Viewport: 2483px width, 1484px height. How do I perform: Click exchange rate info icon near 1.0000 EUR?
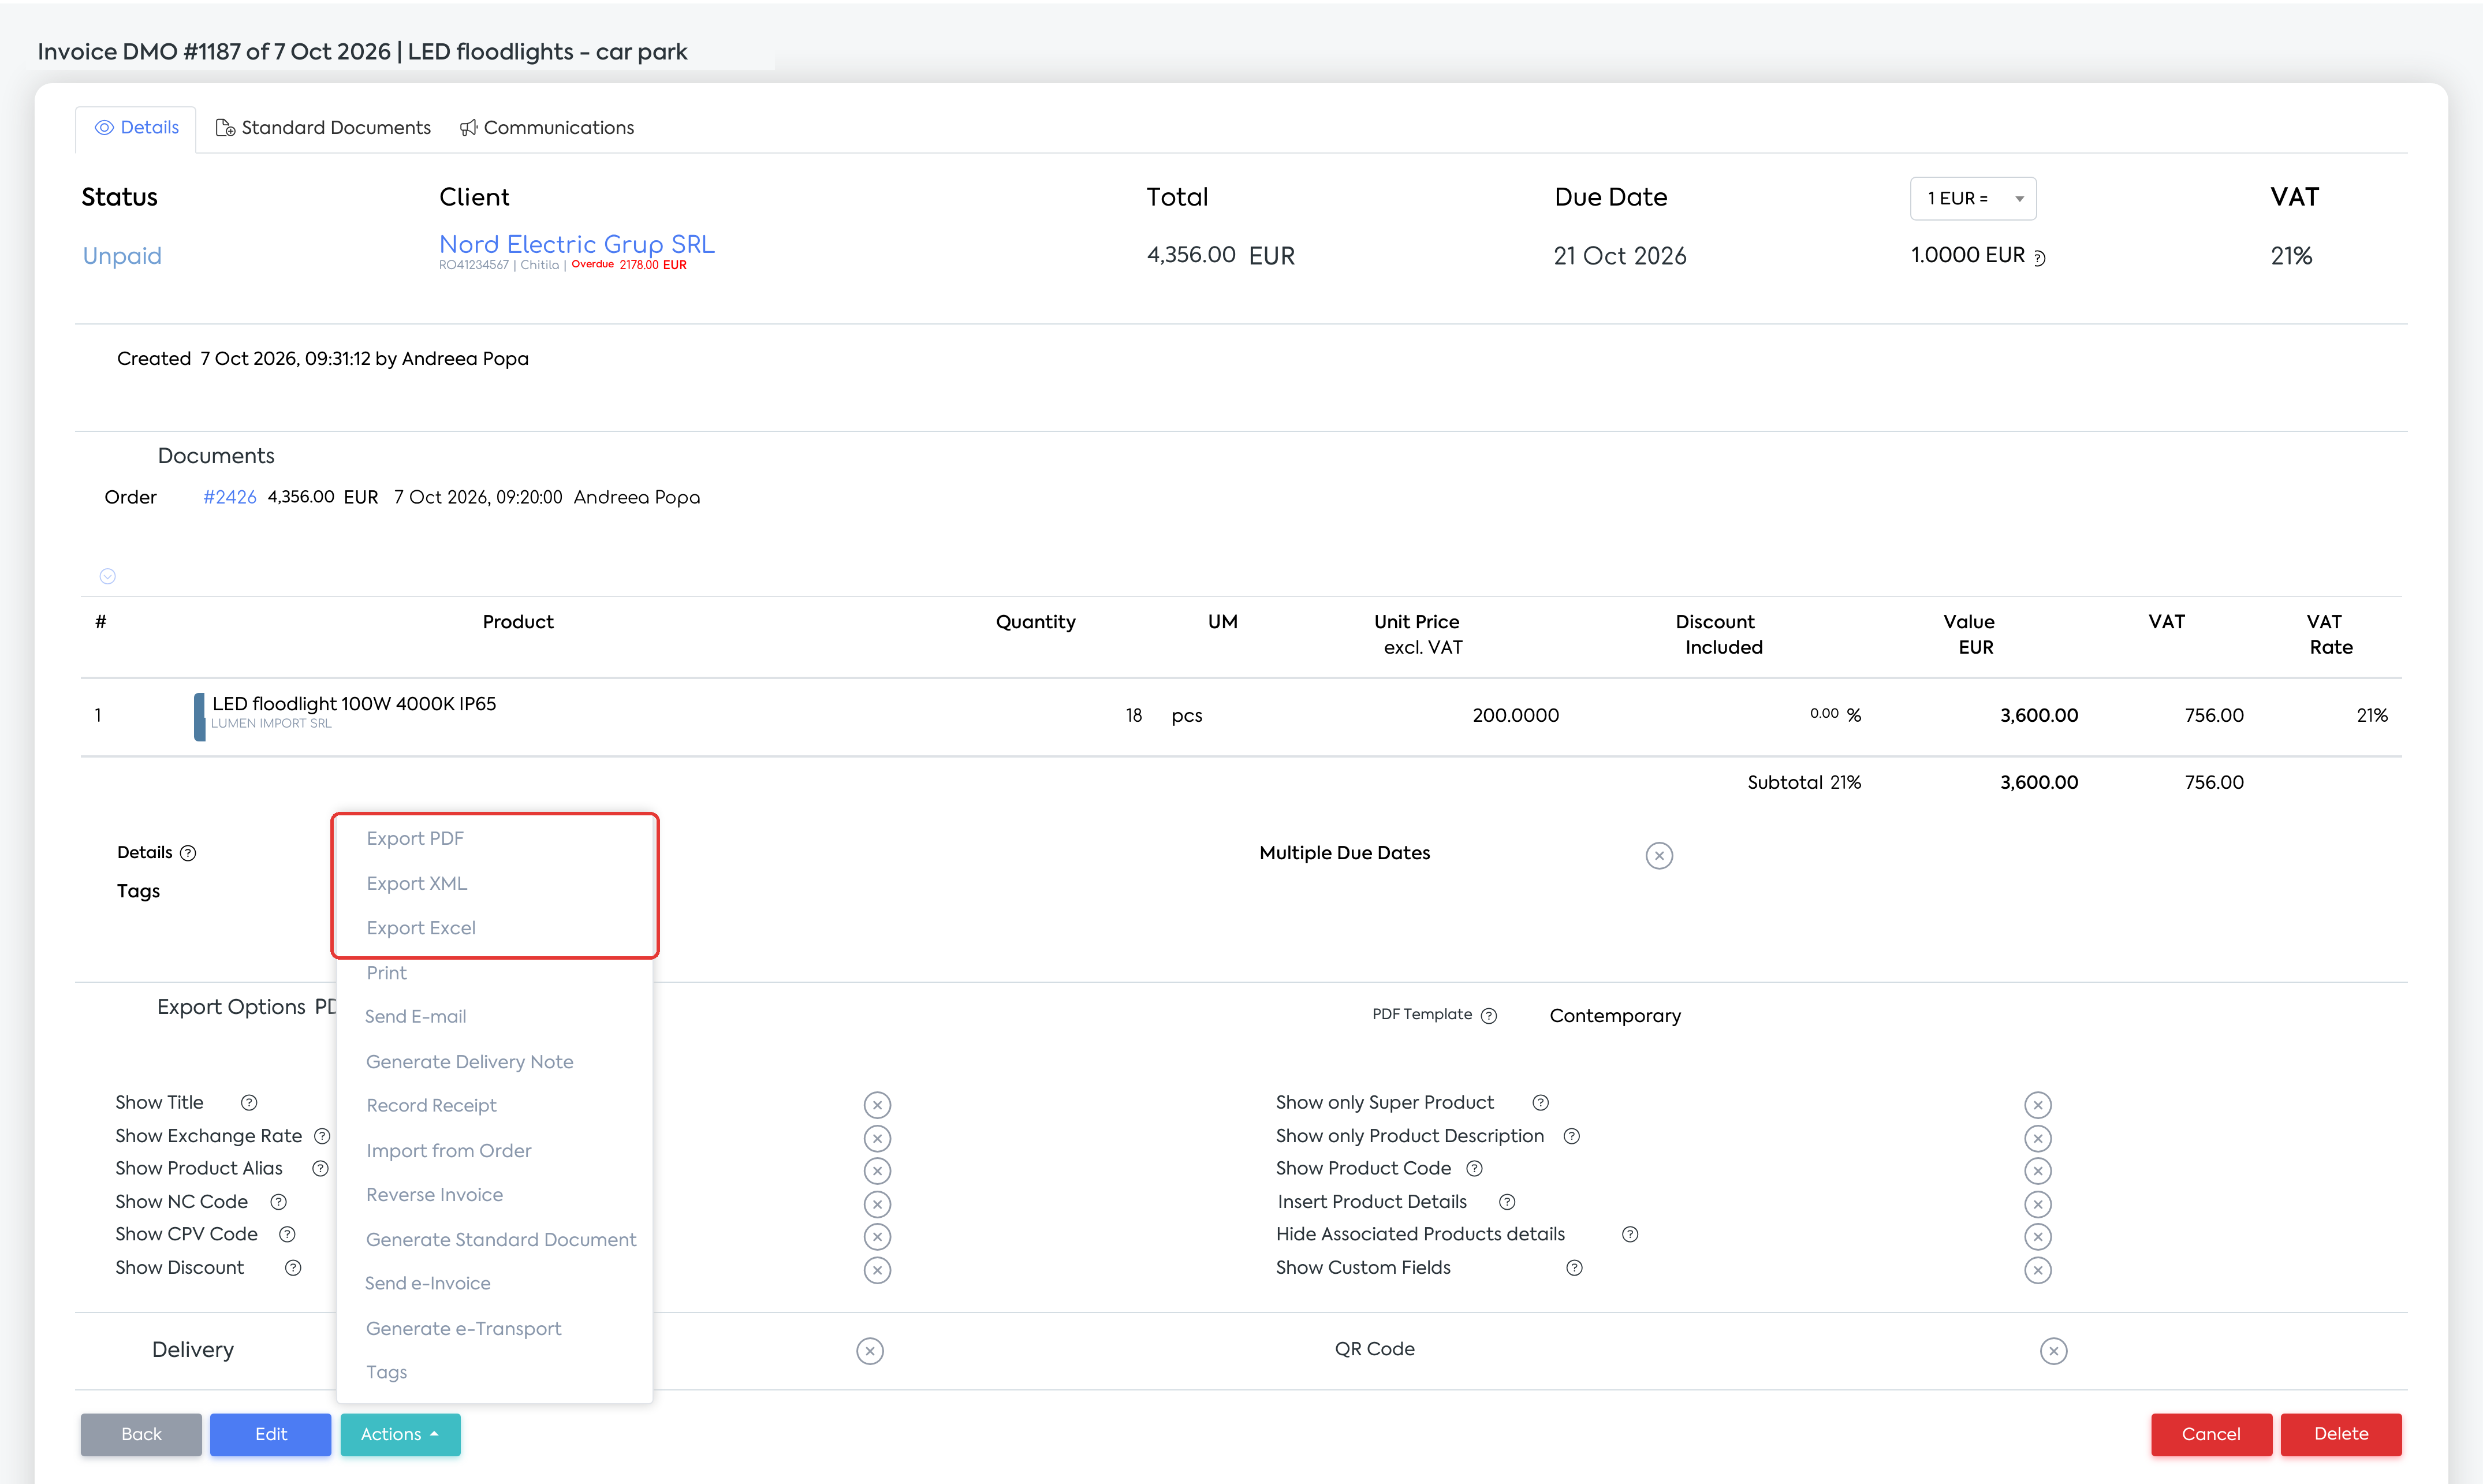pyautogui.click(x=2040, y=258)
